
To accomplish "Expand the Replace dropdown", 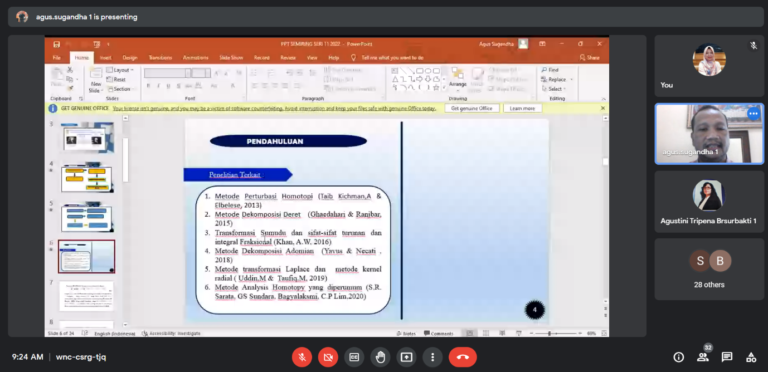I will coord(557,79).
